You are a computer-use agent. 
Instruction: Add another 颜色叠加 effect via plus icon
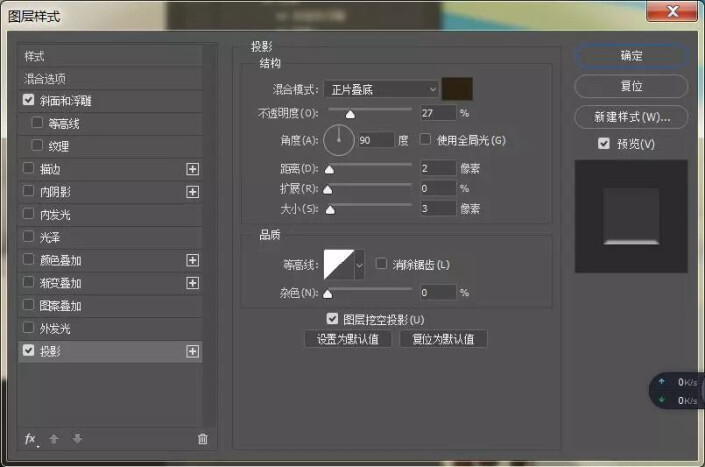click(193, 260)
